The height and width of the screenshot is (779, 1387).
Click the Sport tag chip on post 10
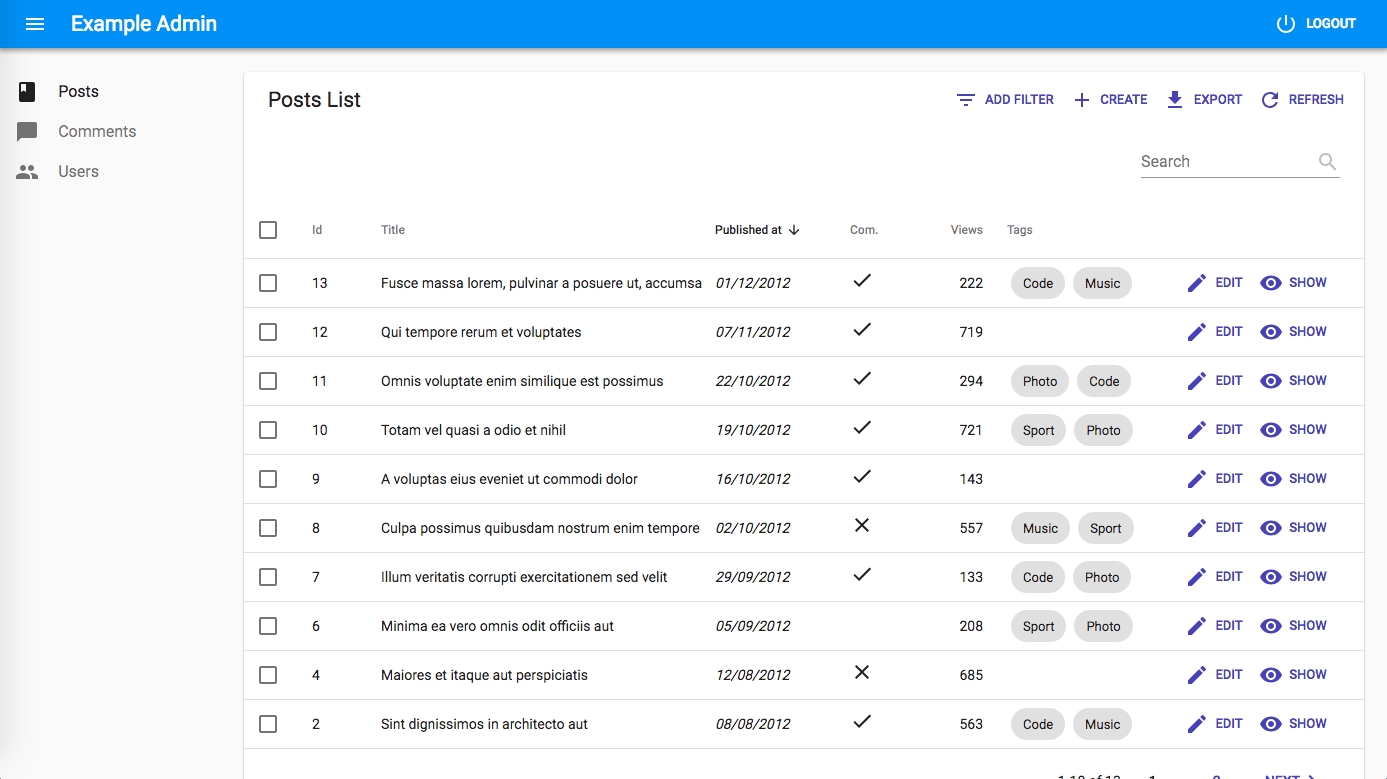click(x=1038, y=431)
